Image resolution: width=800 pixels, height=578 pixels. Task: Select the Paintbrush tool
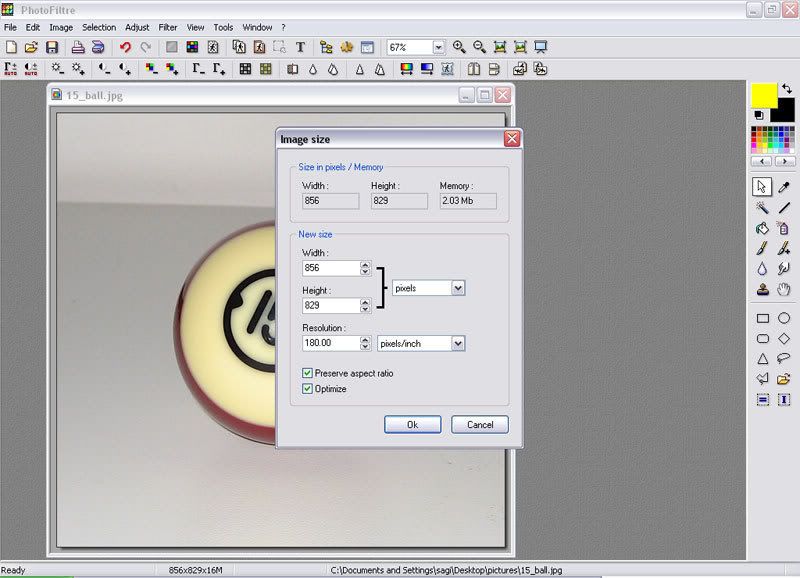(762, 248)
